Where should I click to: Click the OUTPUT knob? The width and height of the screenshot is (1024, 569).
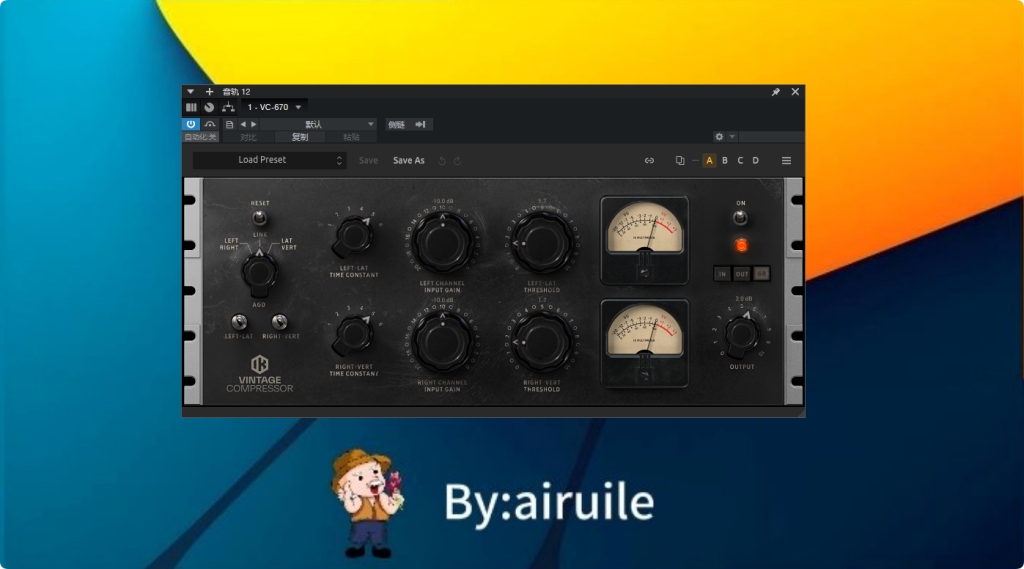(742, 334)
